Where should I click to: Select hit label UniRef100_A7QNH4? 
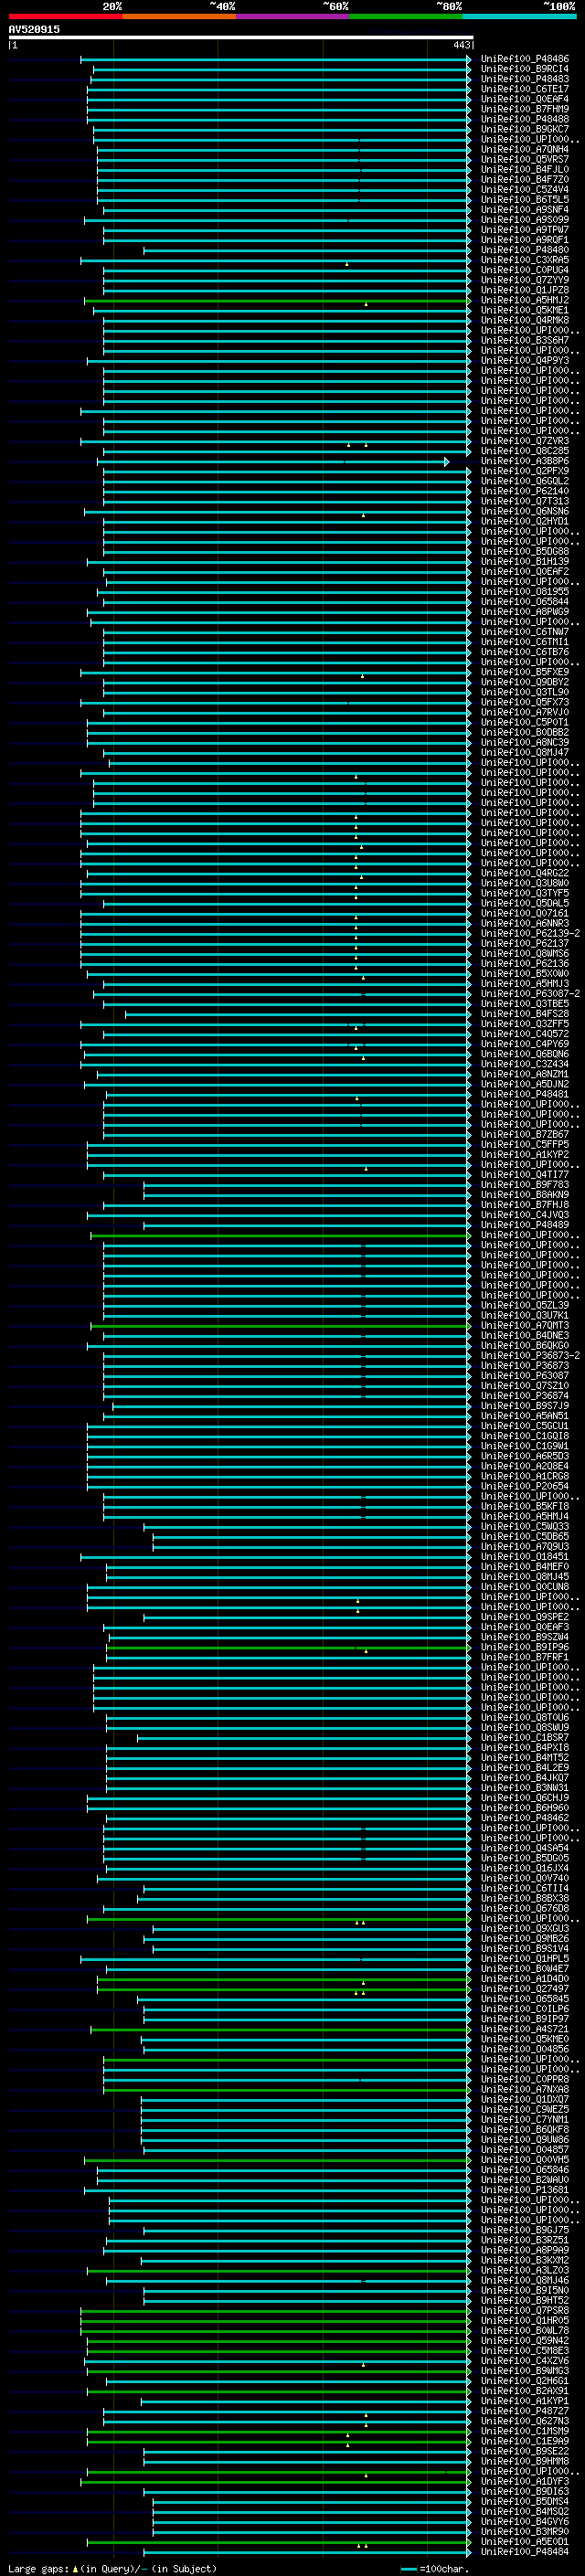(525, 149)
